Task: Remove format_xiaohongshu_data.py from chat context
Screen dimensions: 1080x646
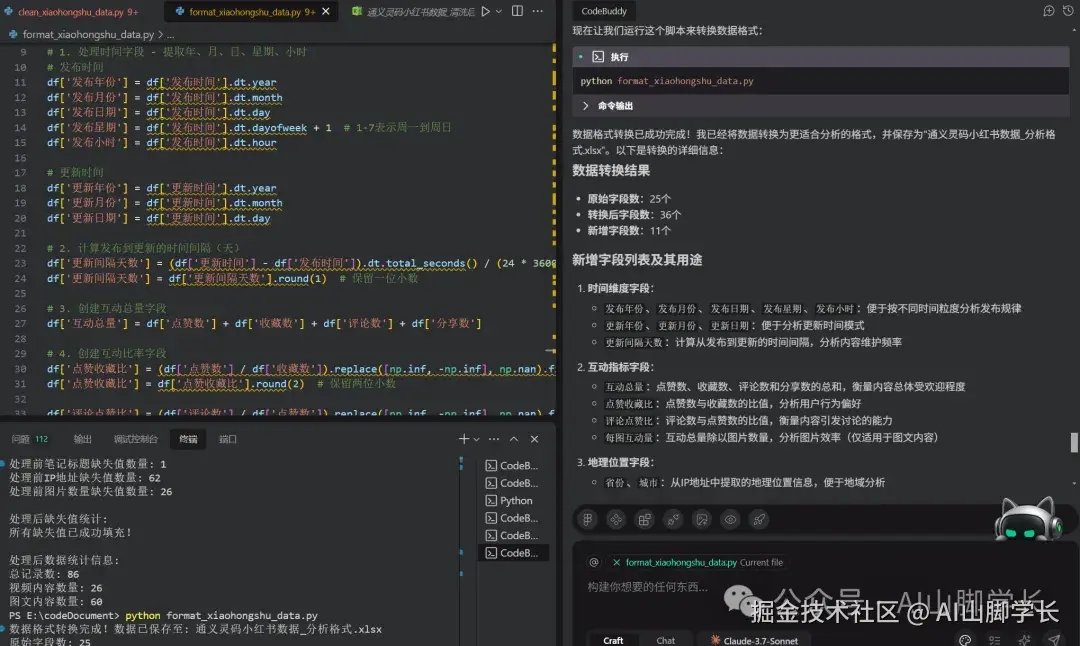Action: coord(615,562)
